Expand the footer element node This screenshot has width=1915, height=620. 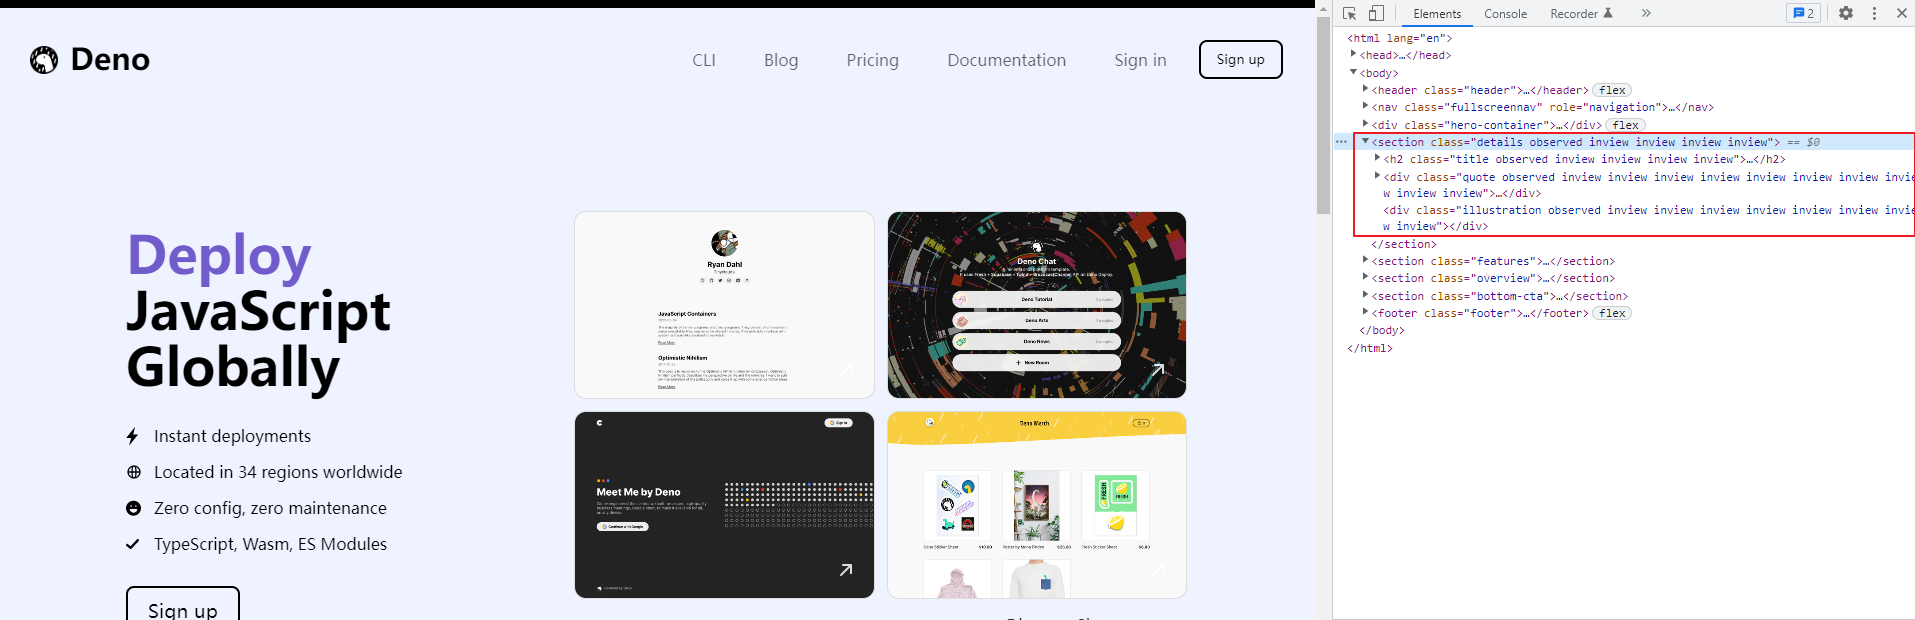1365,312
